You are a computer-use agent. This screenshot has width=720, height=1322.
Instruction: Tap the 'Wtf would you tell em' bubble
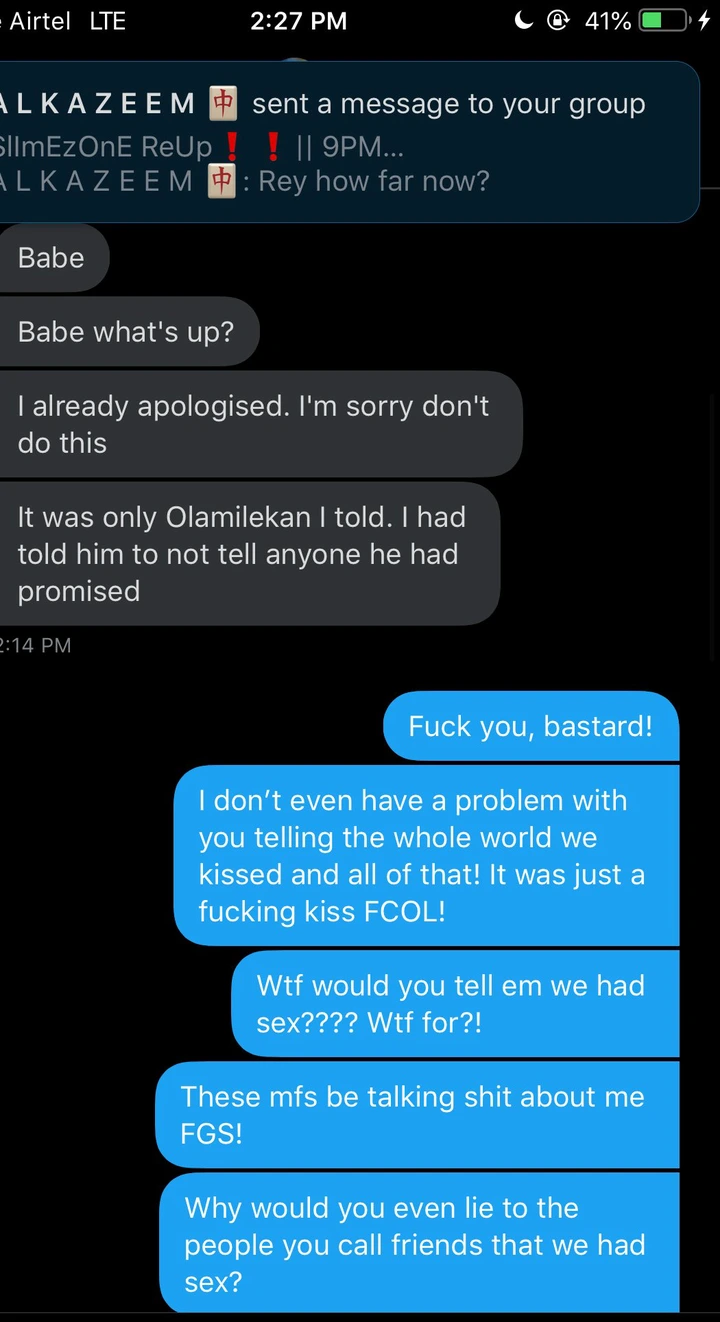456,1004
